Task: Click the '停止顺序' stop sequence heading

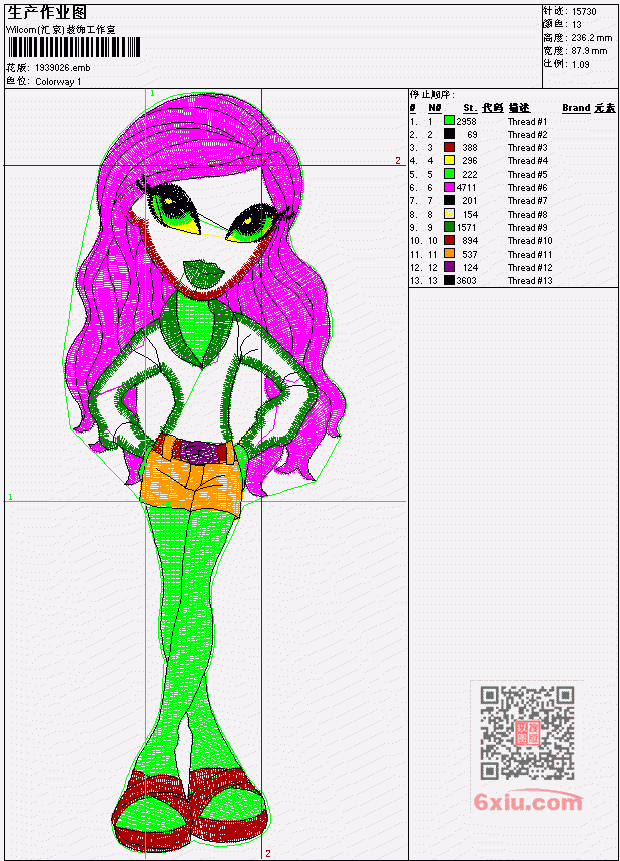Action: tap(432, 95)
